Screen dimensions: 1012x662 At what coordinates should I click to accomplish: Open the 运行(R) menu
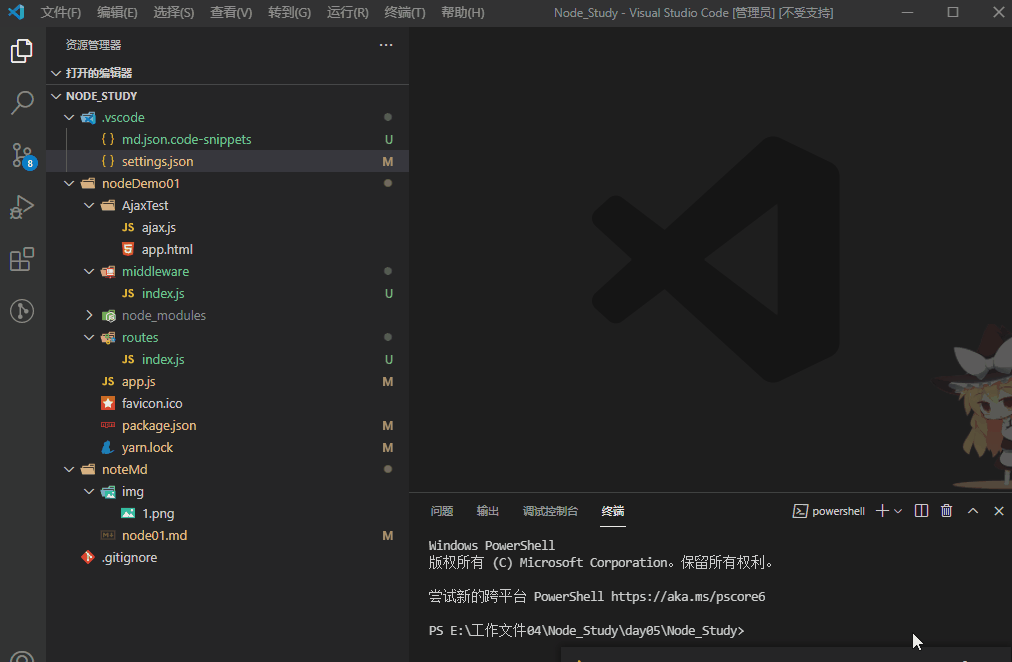click(347, 12)
